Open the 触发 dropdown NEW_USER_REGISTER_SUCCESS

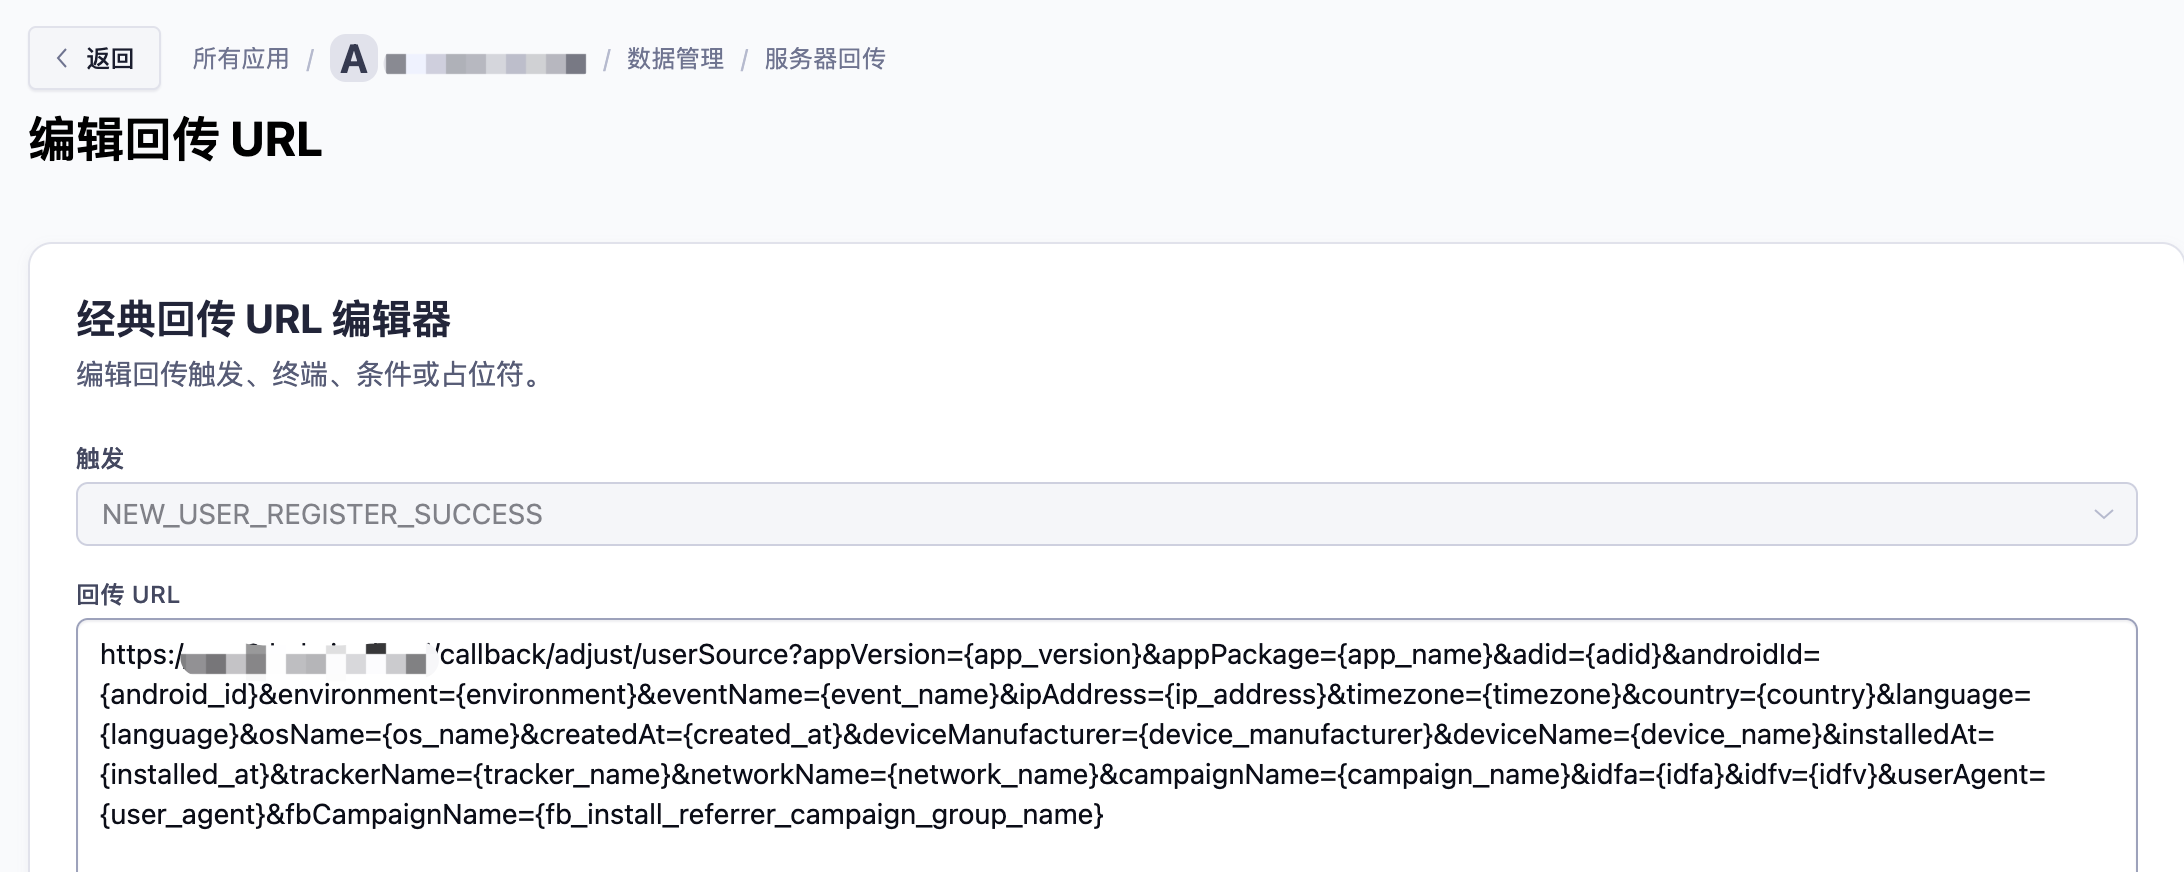(x=1106, y=514)
